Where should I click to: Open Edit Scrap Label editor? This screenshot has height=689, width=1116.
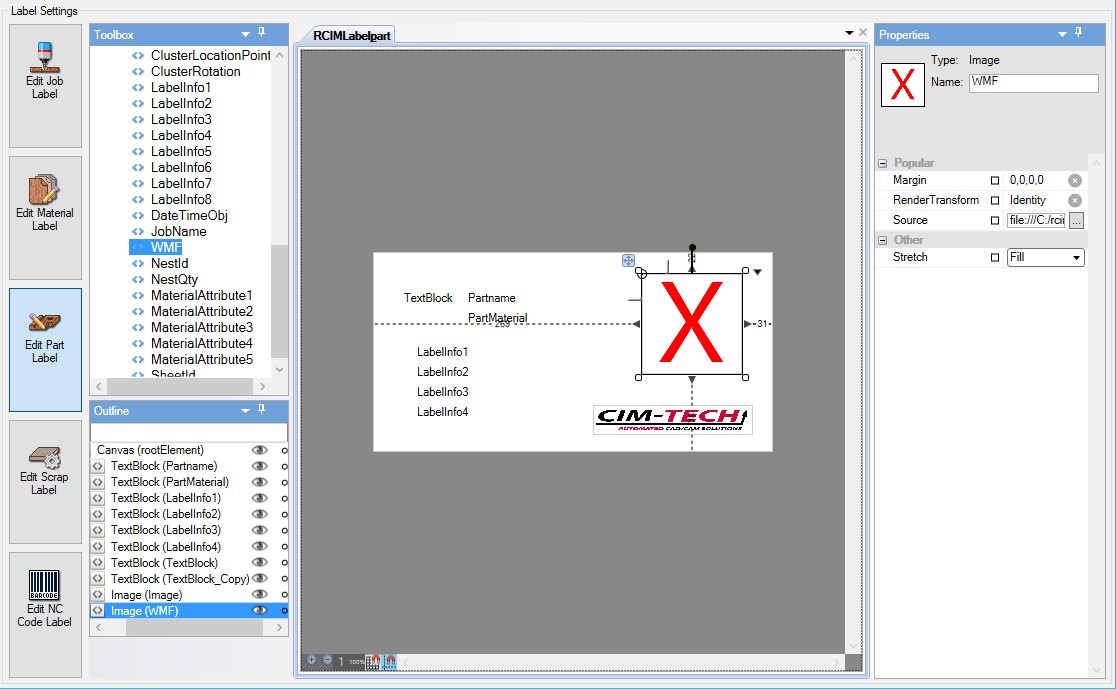(45, 481)
